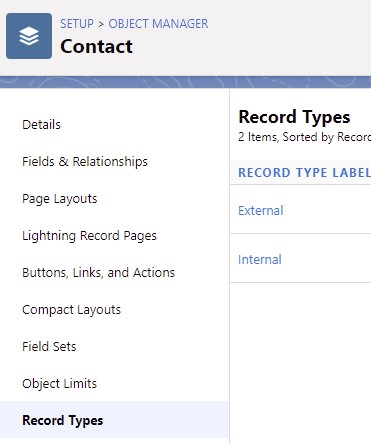Image resolution: width=371 pixels, height=444 pixels.
Task: Select the Contact object title
Action: (96, 46)
